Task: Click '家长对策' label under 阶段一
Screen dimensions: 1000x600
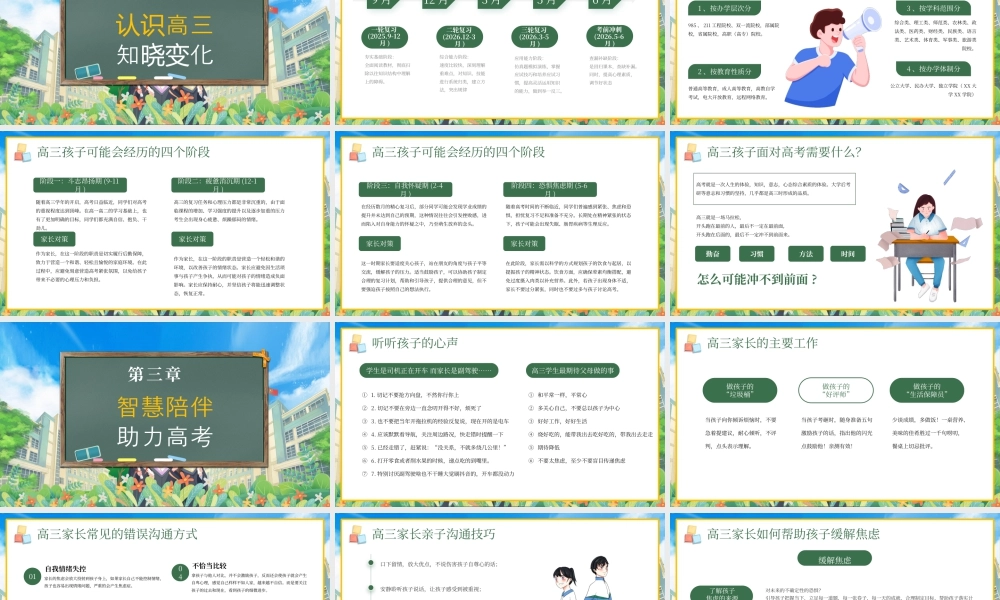Action: coord(54,239)
